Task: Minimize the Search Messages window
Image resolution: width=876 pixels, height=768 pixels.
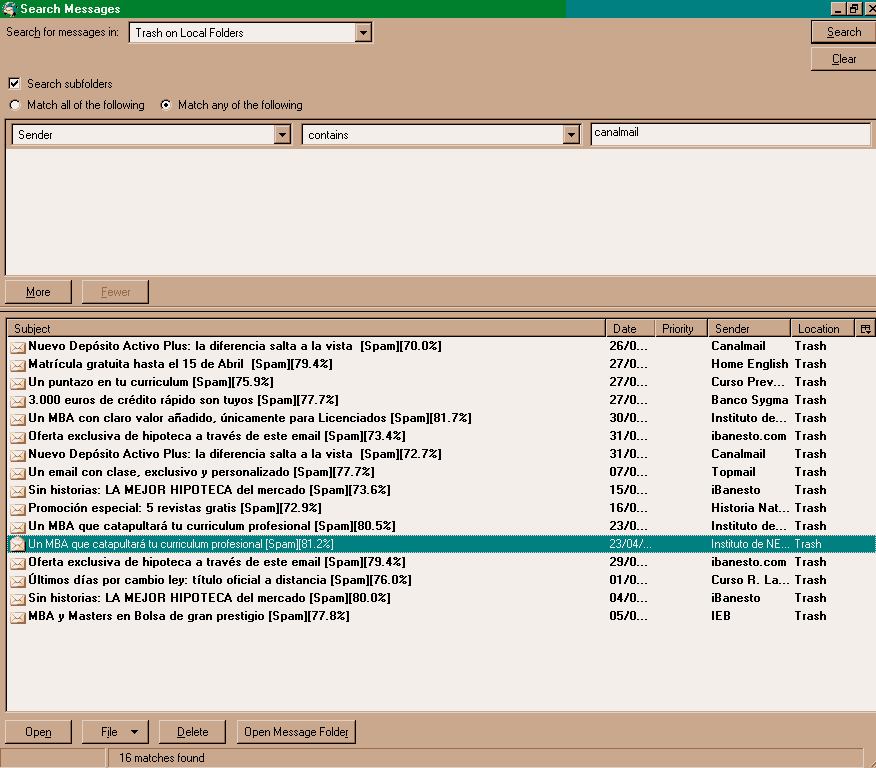Action: click(x=837, y=9)
